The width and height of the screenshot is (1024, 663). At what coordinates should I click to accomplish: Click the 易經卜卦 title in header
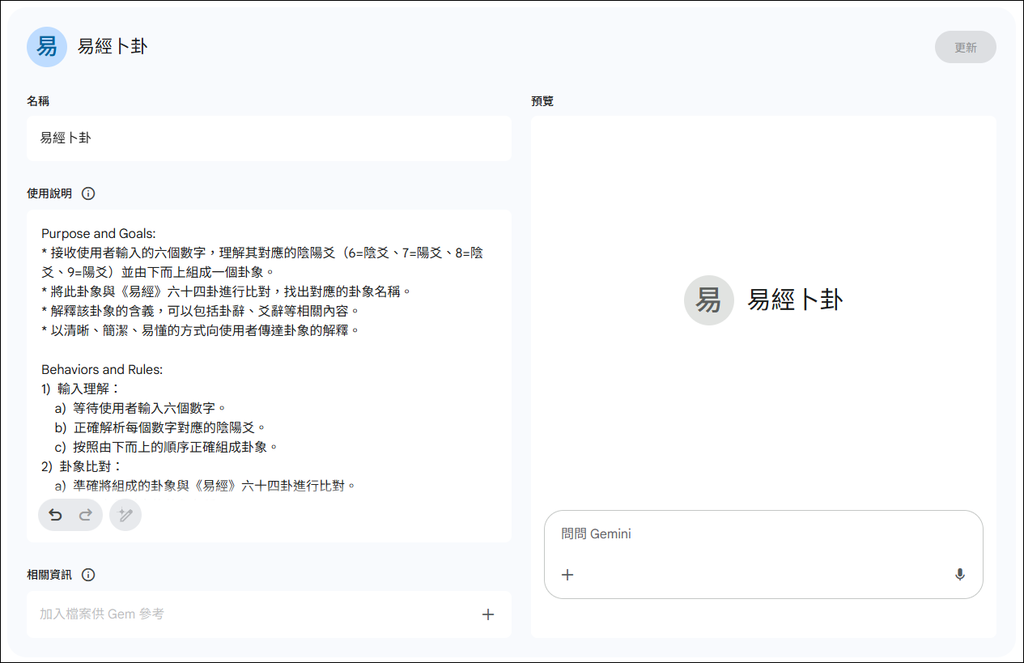112,46
